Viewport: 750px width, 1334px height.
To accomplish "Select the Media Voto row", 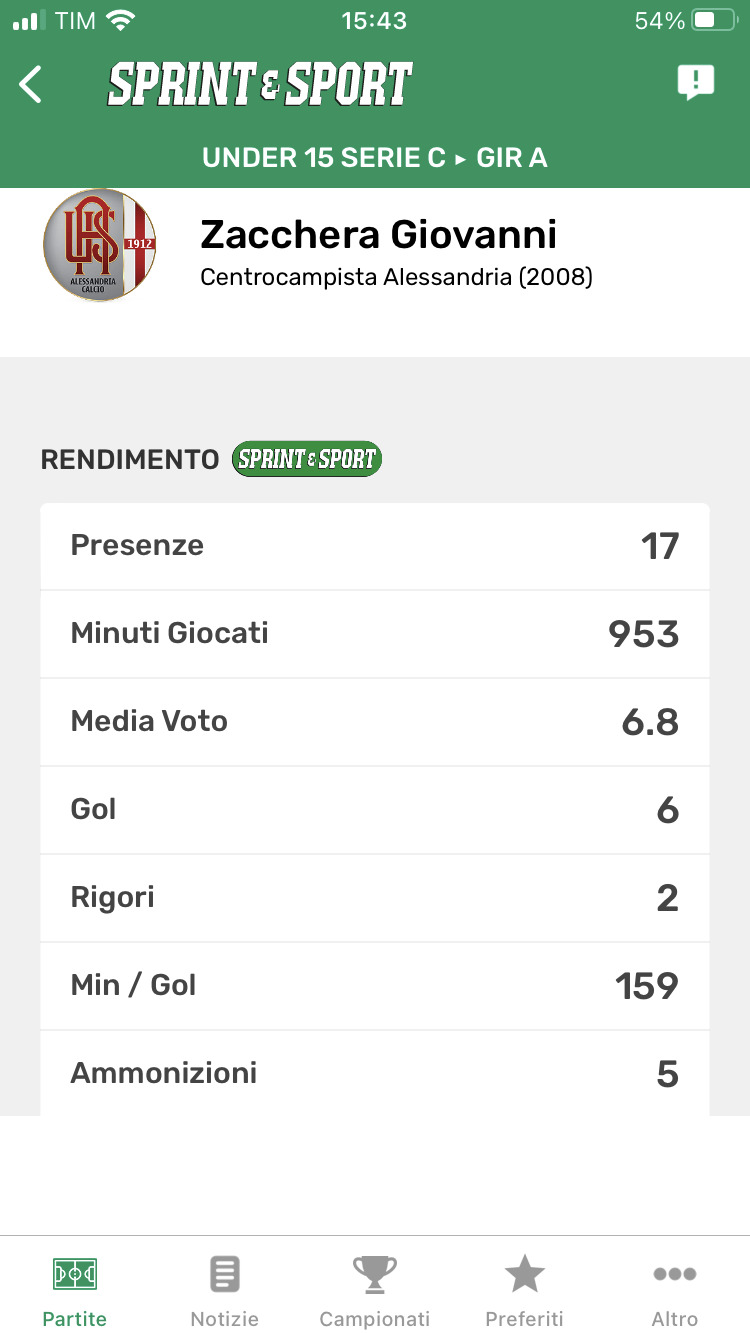I will [375, 722].
